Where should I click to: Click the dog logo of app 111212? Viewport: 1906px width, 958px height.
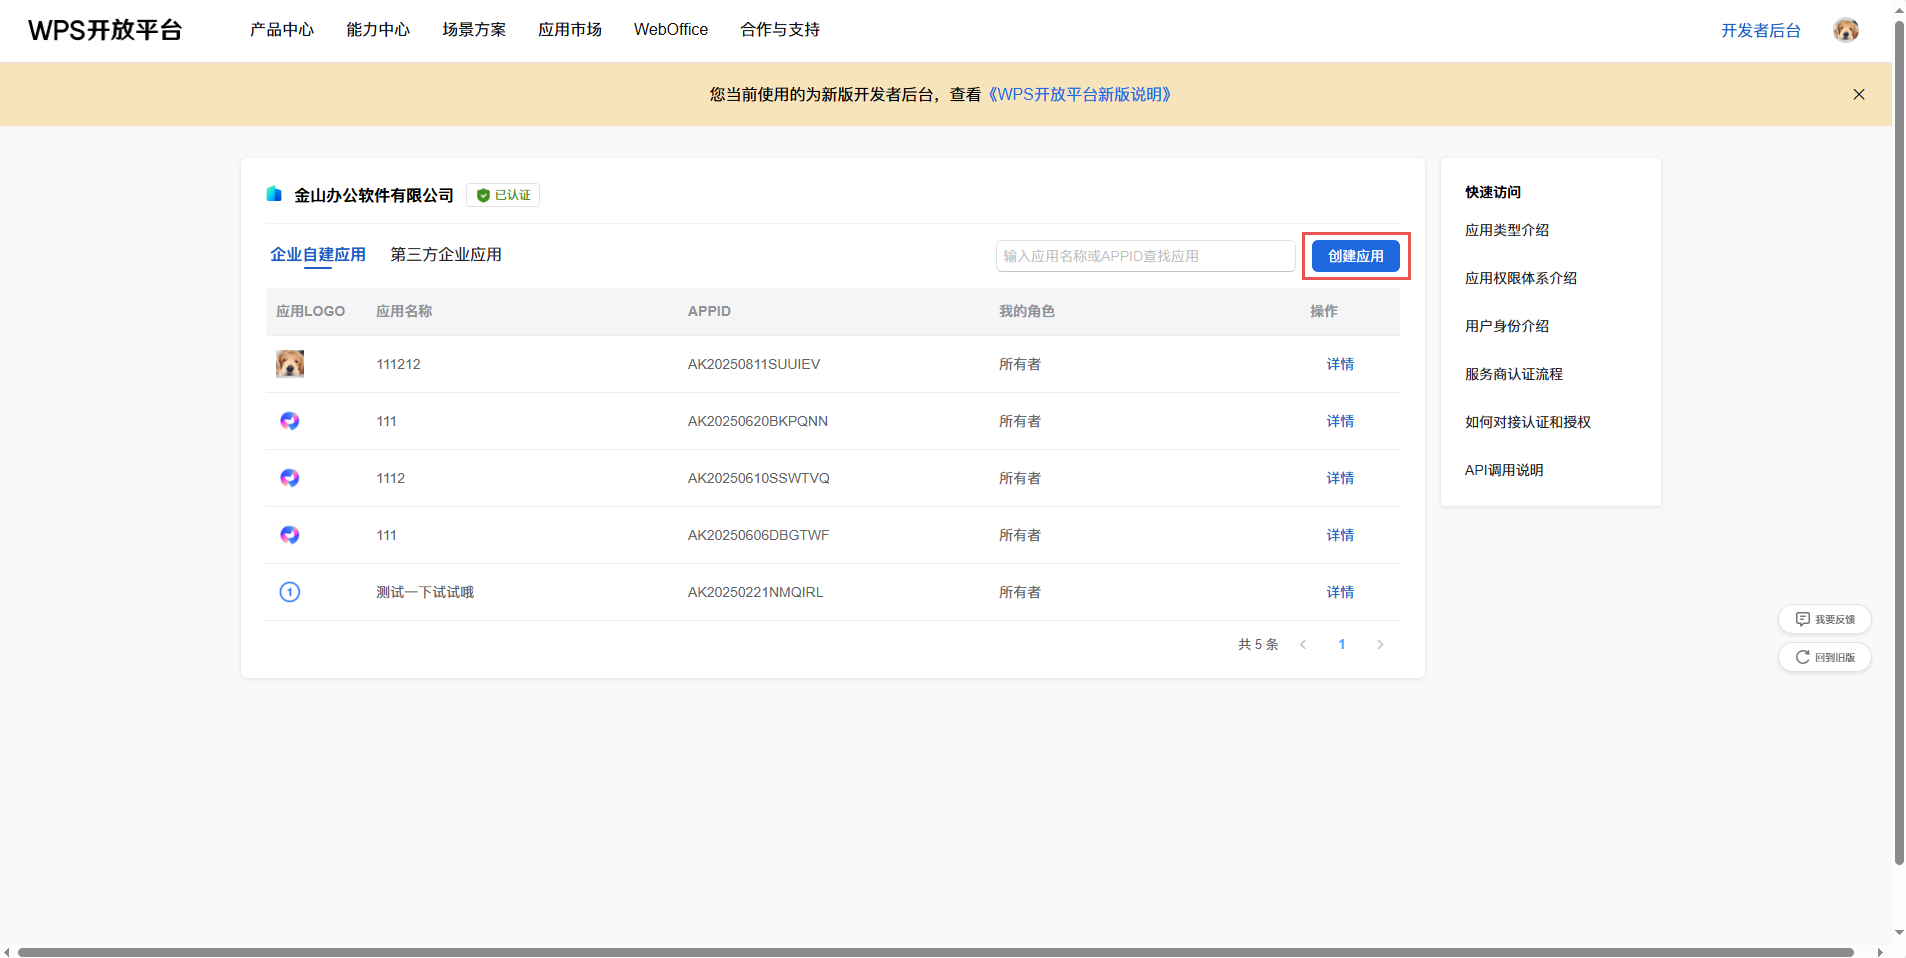tap(290, 364)
